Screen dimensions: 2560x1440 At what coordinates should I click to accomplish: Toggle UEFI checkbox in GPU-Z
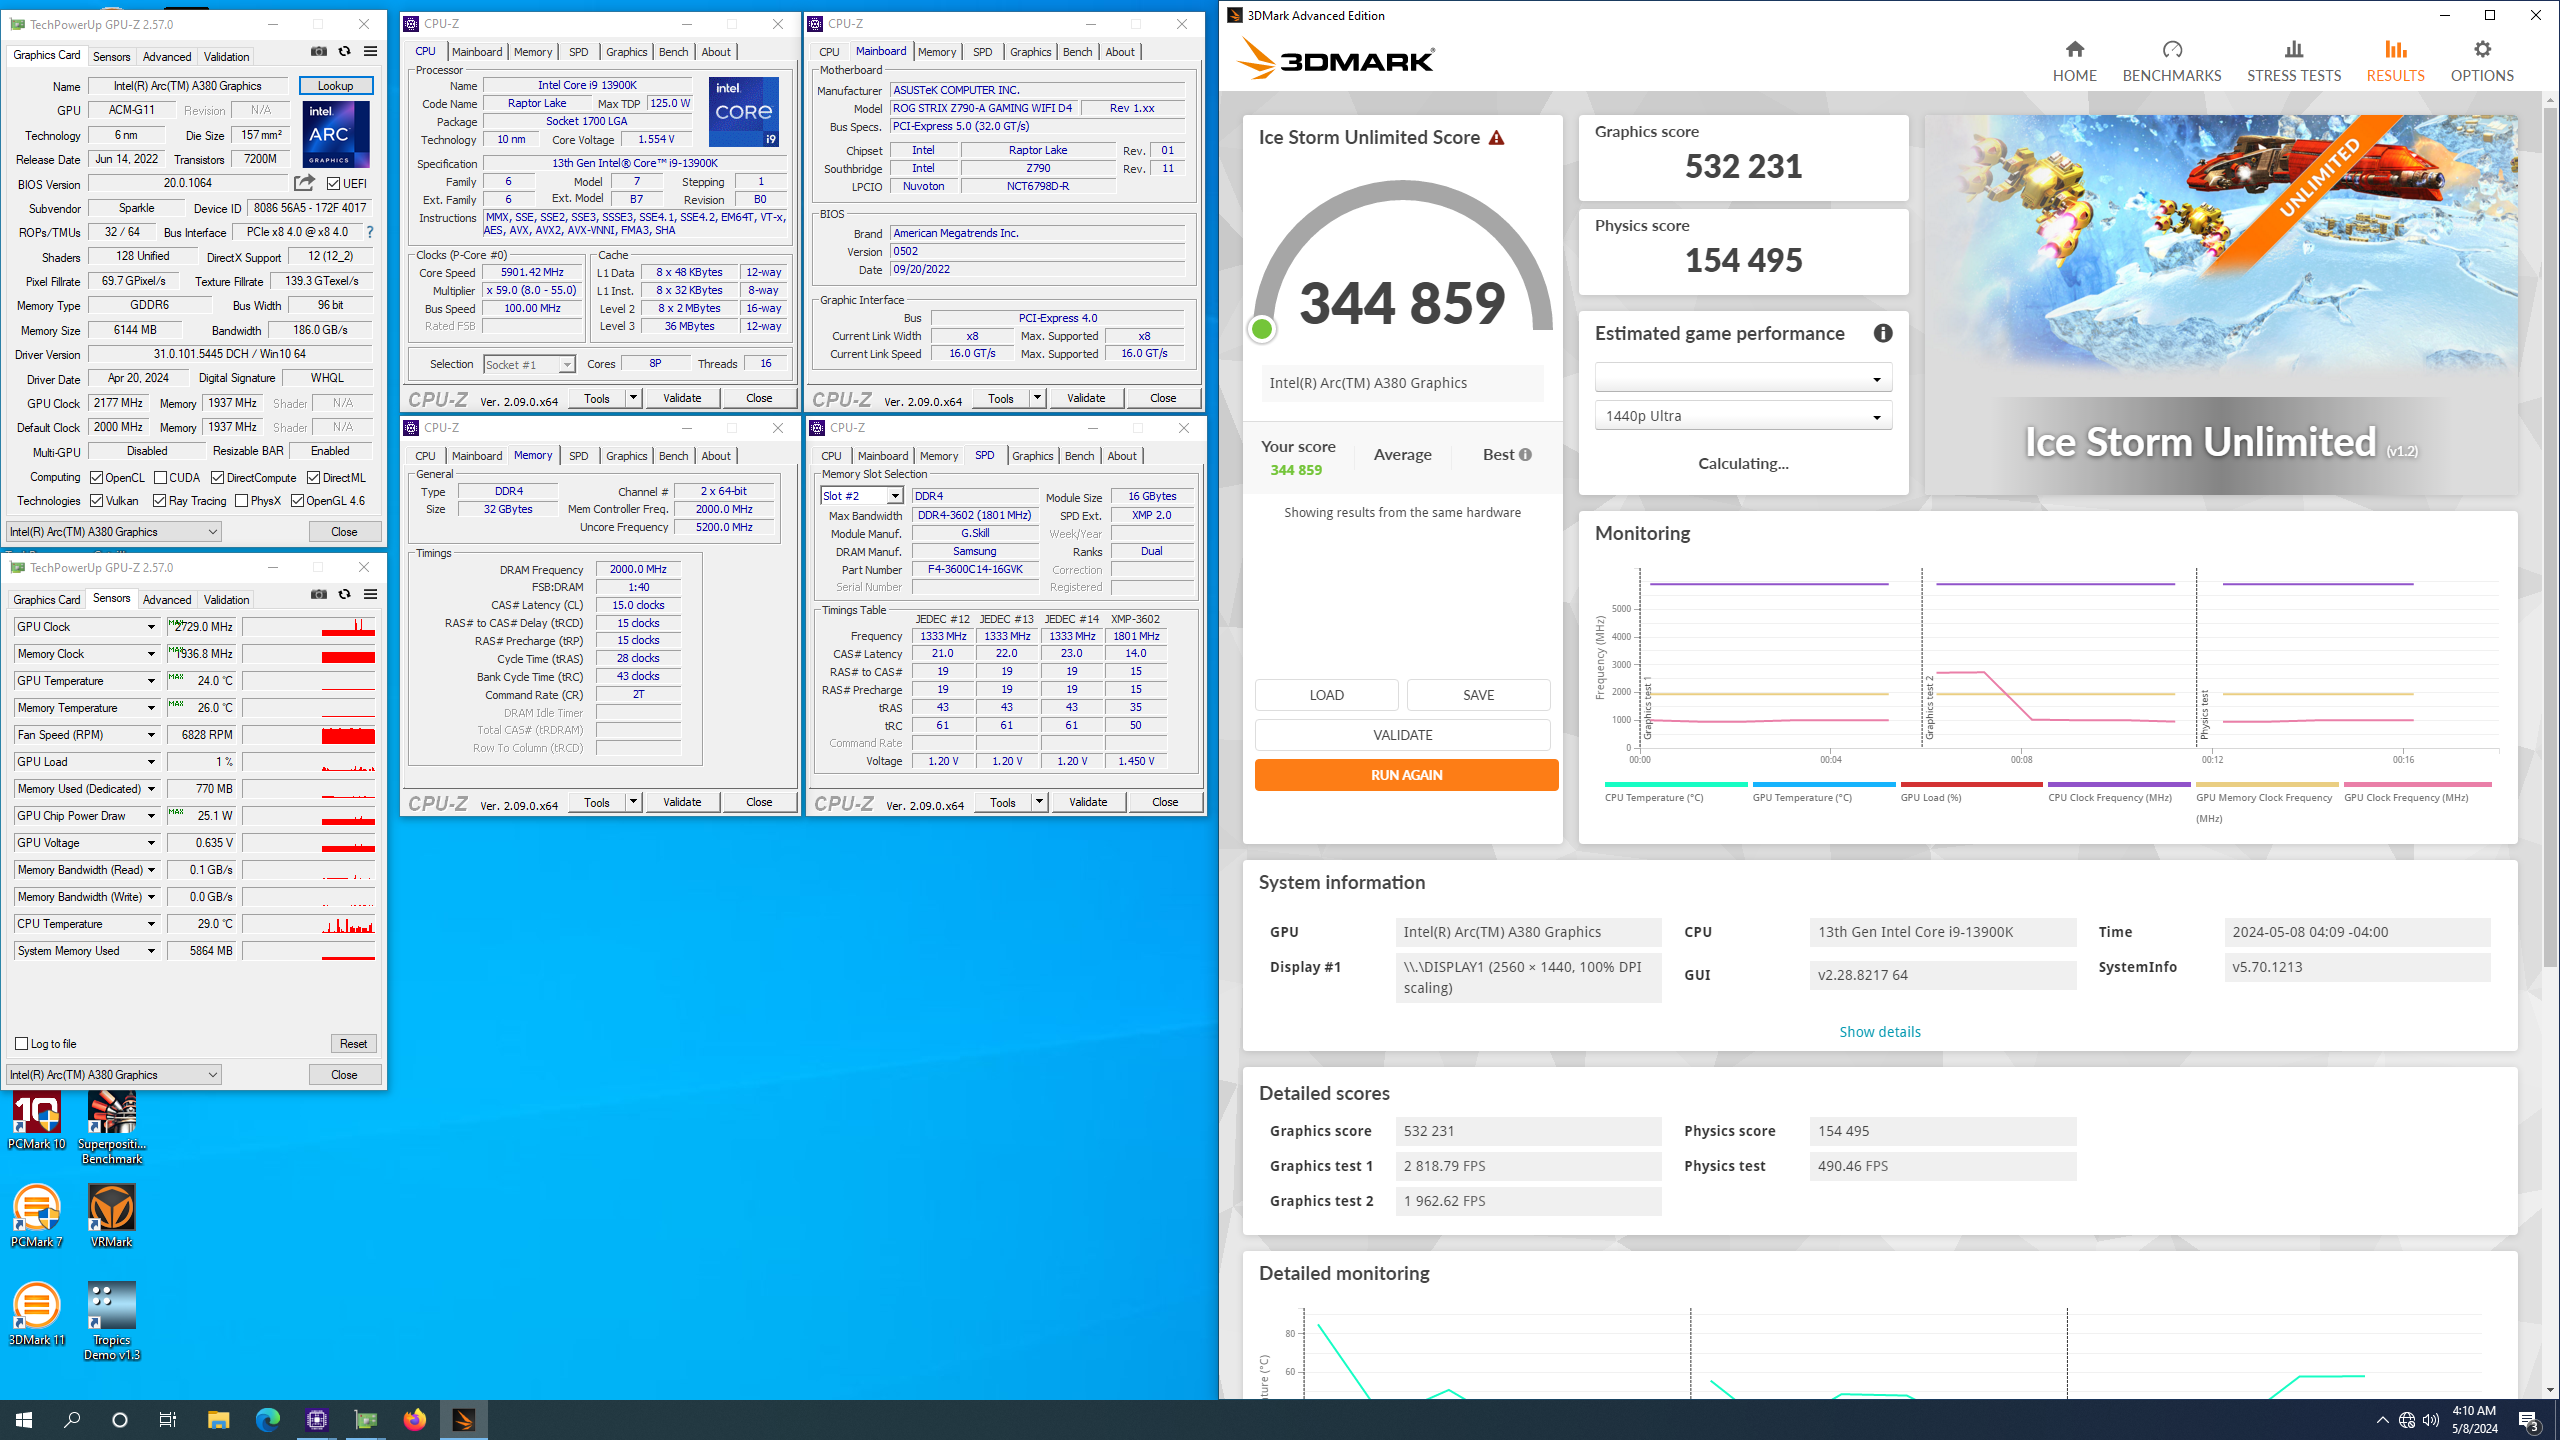[x=333, y=184]
